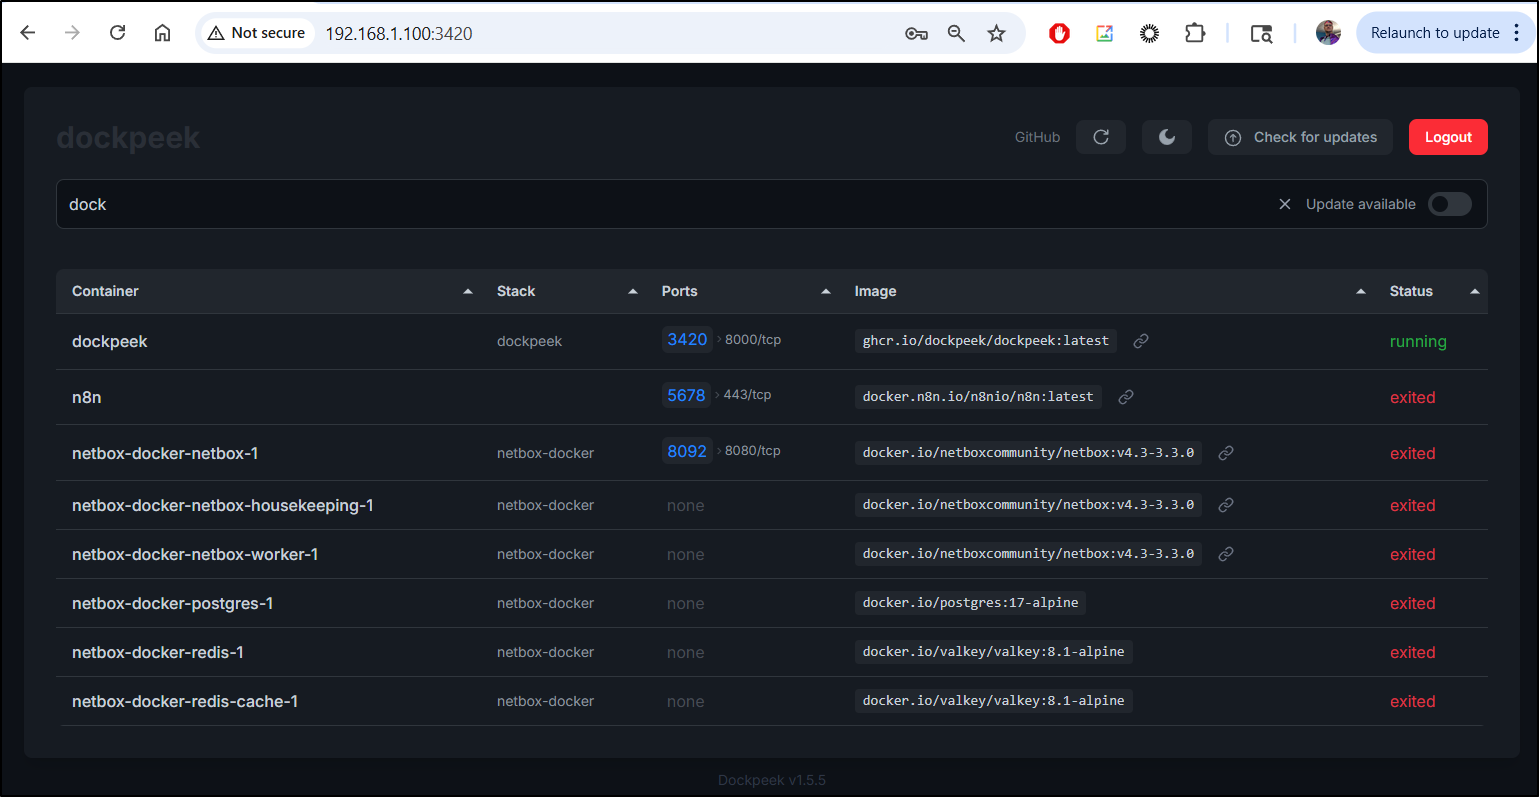1539x797 pixels.
Task: Refresh the dockpeek container list
Action: point(1101,137)
